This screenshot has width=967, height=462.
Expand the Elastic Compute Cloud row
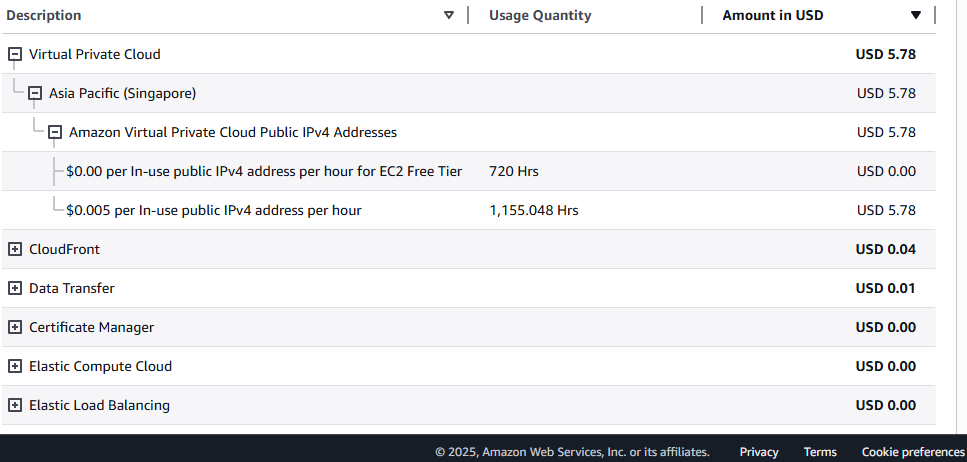(x=15, y=366)
